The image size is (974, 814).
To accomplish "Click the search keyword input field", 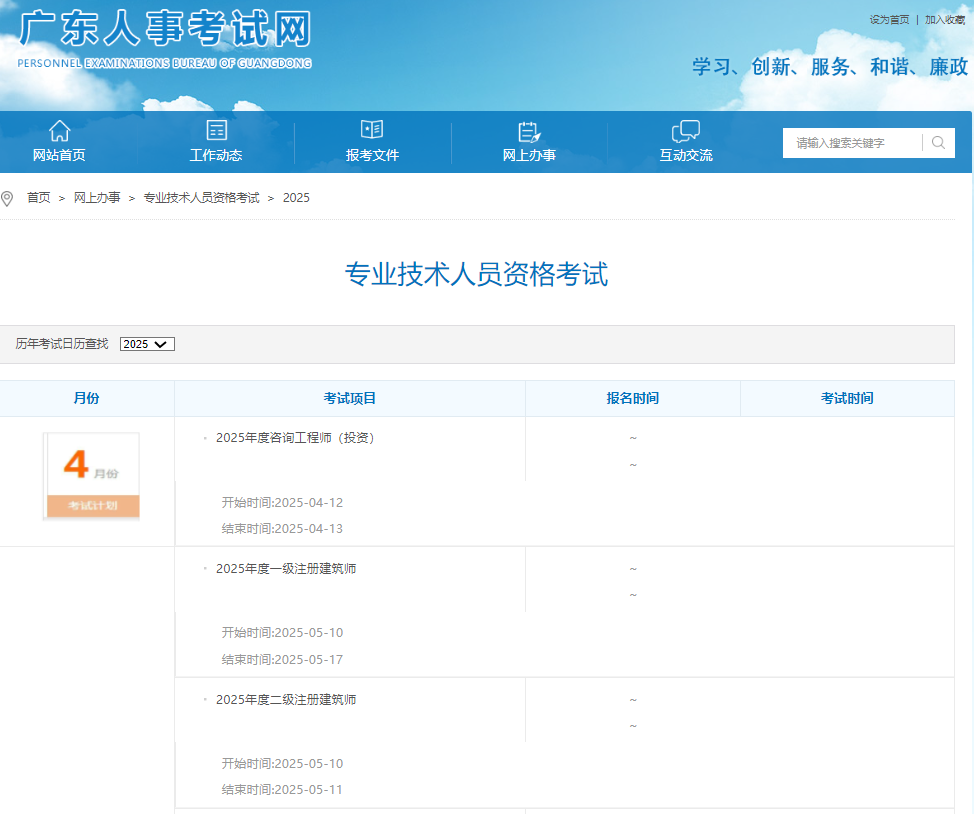I will 852,143.
